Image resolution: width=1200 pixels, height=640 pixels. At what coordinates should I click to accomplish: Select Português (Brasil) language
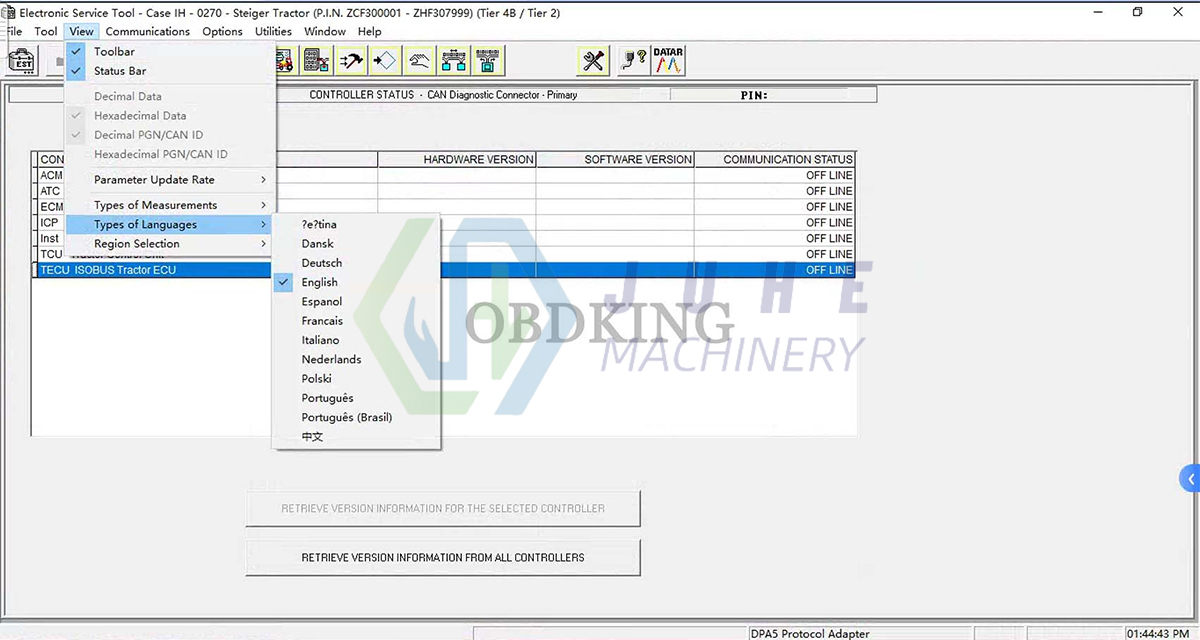[x=347, y=417]
